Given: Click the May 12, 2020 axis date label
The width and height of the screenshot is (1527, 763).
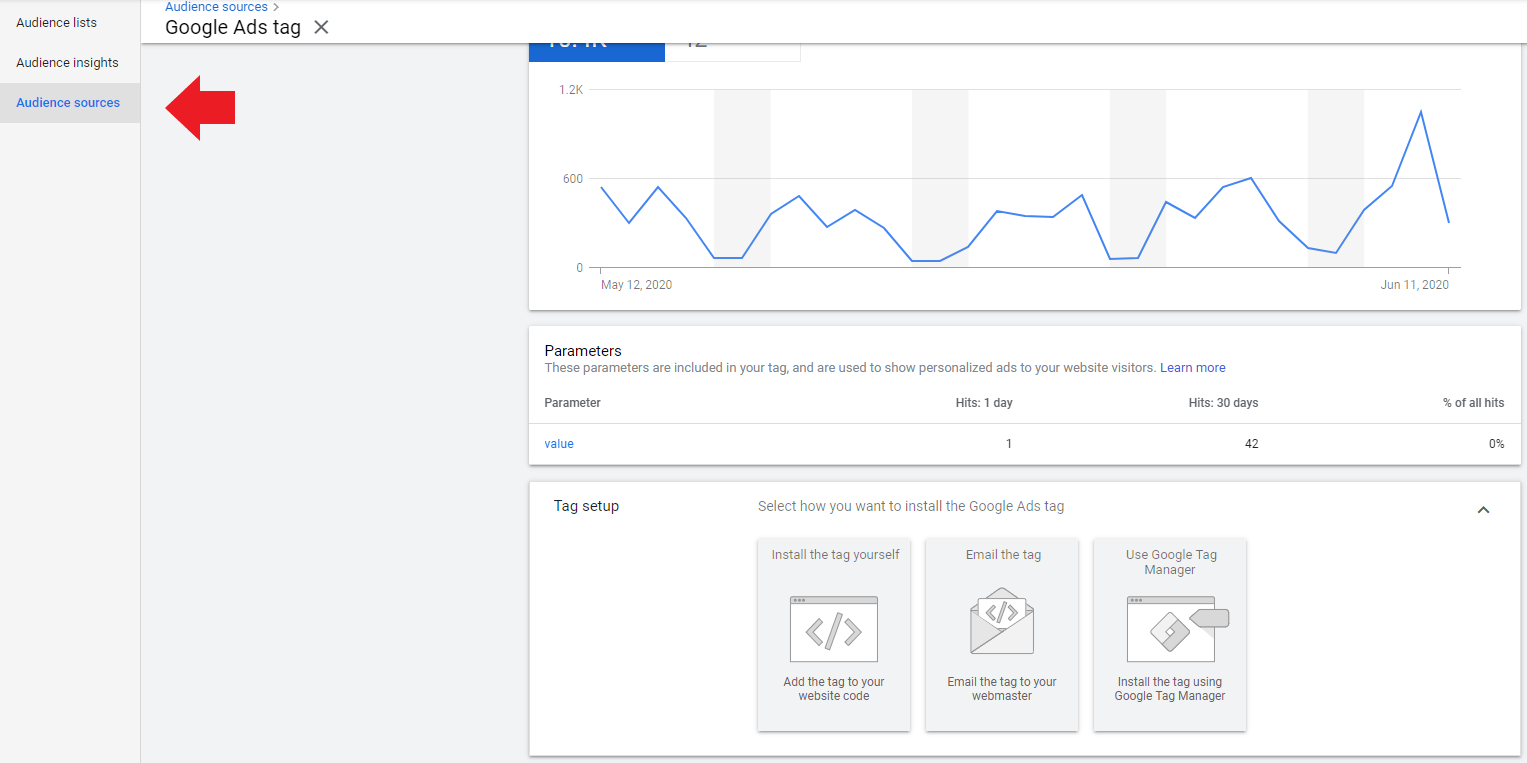Looking at the screenshot, I should click(636, 285).
